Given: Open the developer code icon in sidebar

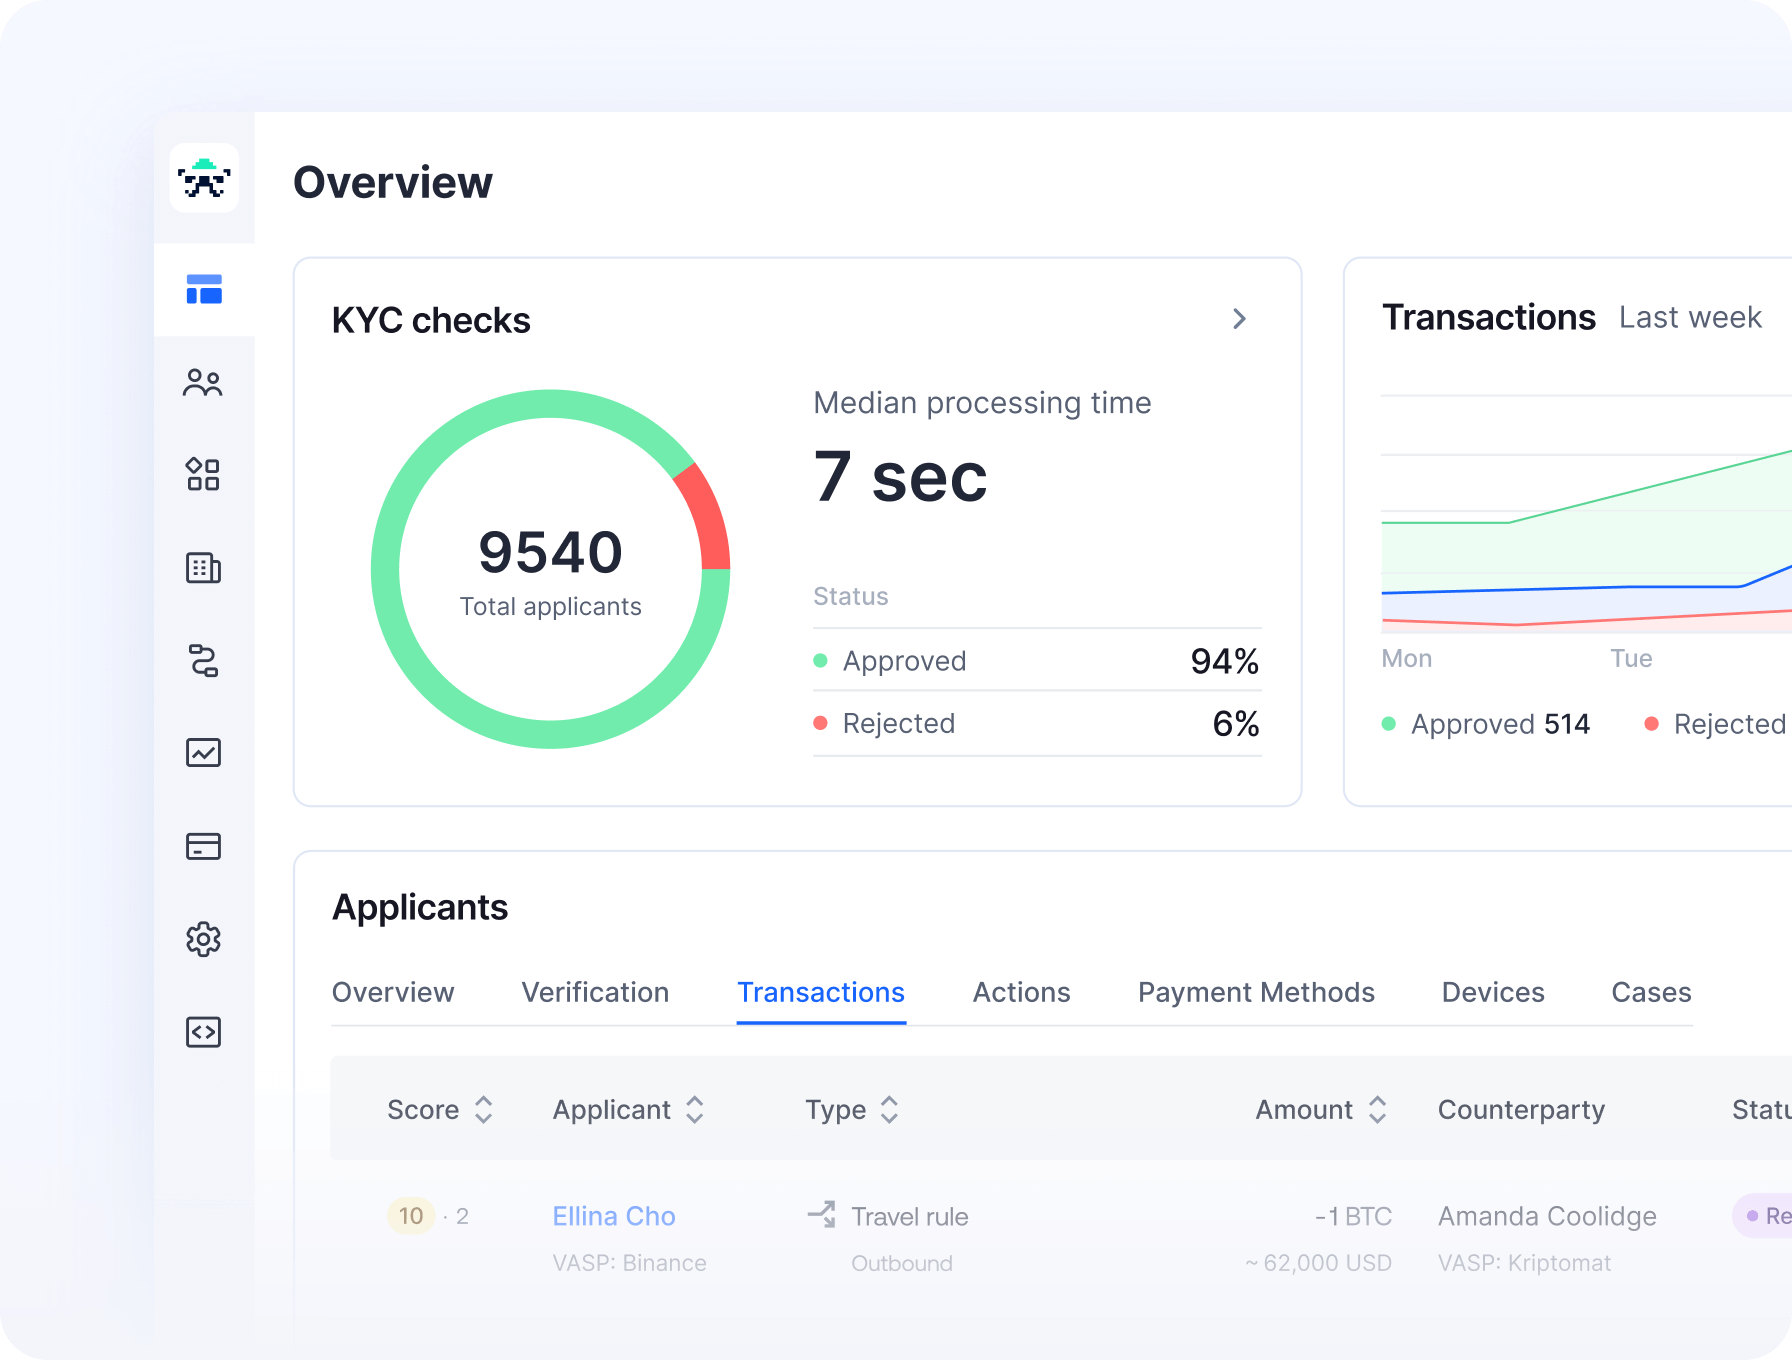Looking at the screenshot, I should click(x=203, y=1032).
